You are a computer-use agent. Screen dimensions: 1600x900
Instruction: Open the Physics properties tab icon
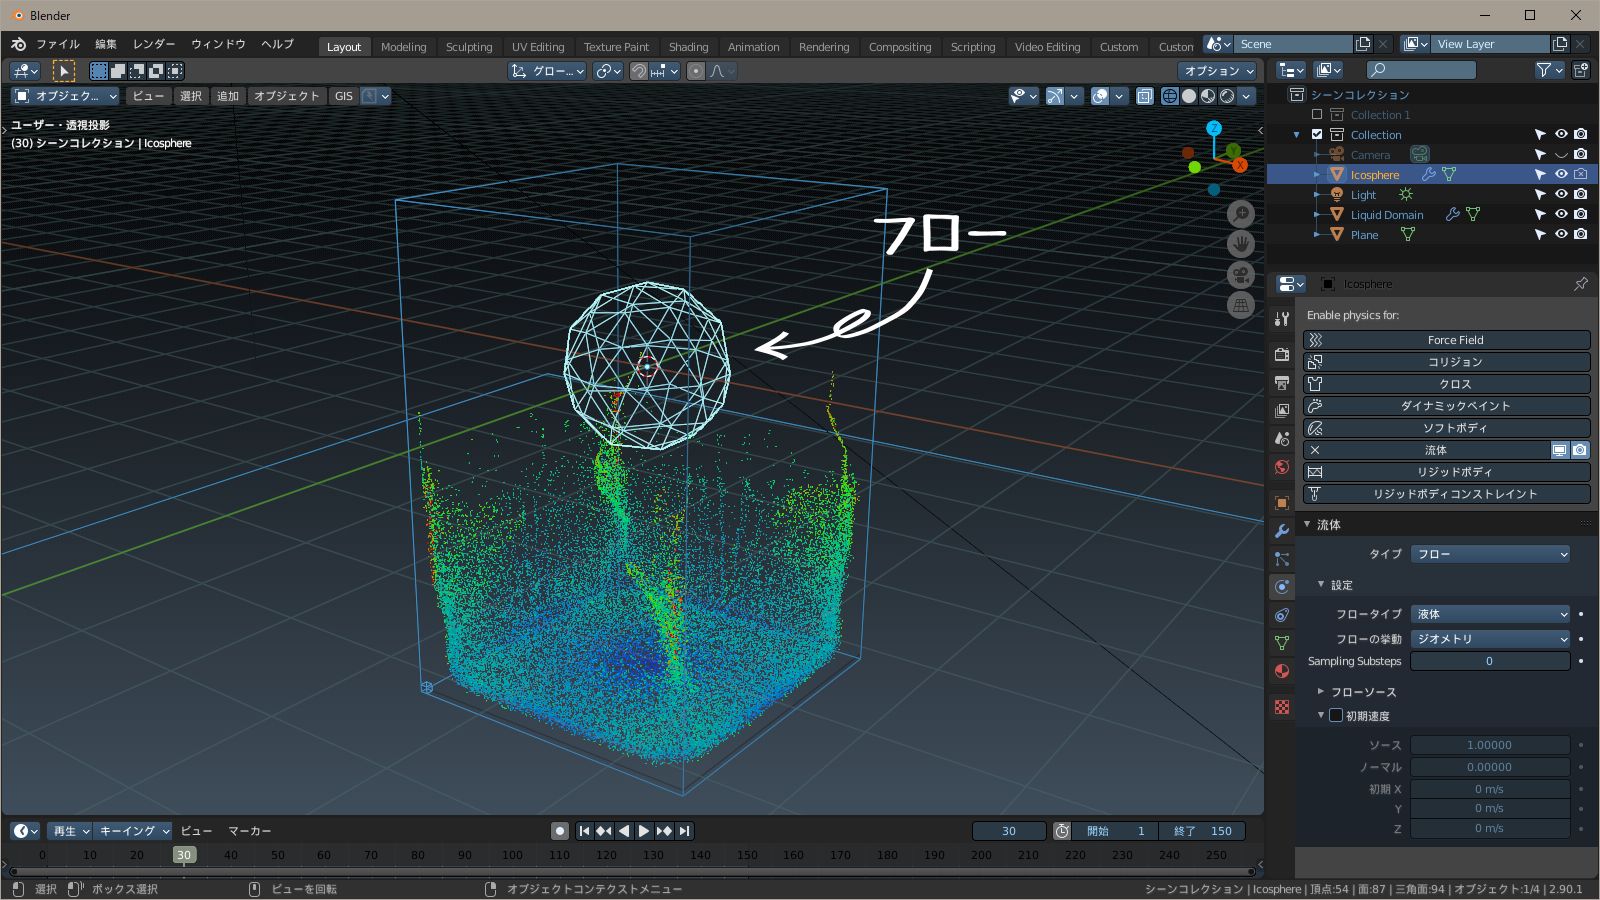point(1282,587)
